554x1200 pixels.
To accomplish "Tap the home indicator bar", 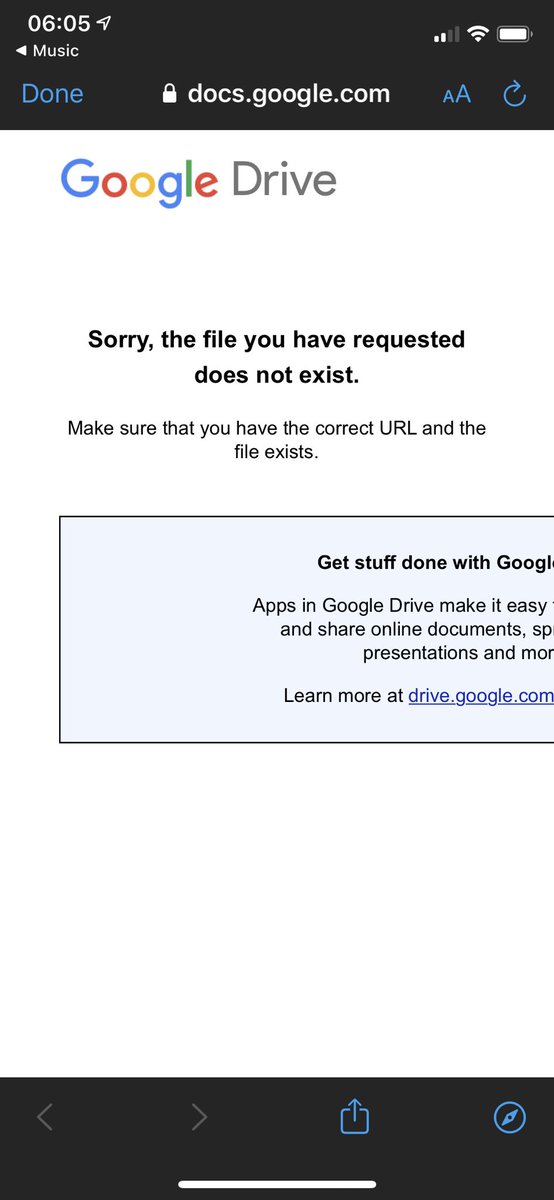I will click(277, 1184).
